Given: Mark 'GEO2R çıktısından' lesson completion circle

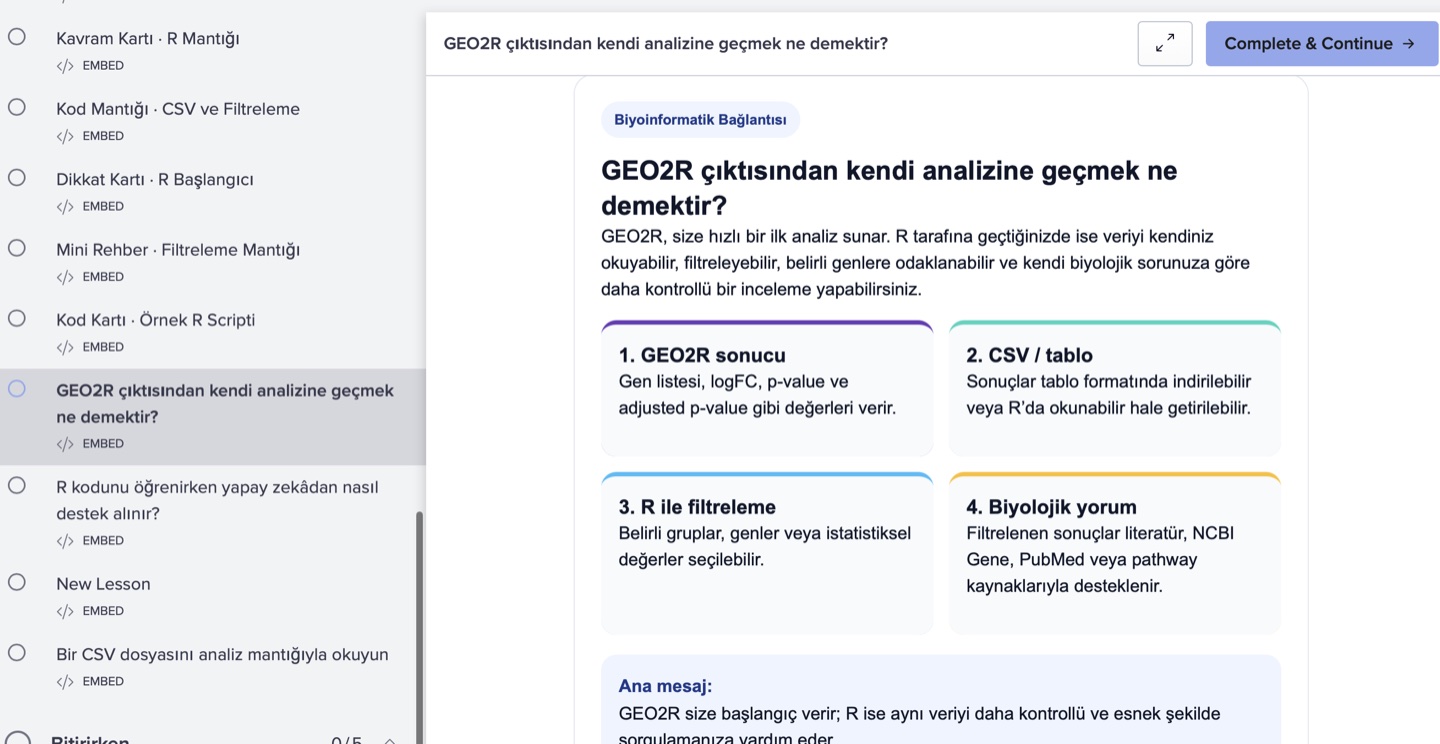Looking at the screenshot, I should [17, 389].
